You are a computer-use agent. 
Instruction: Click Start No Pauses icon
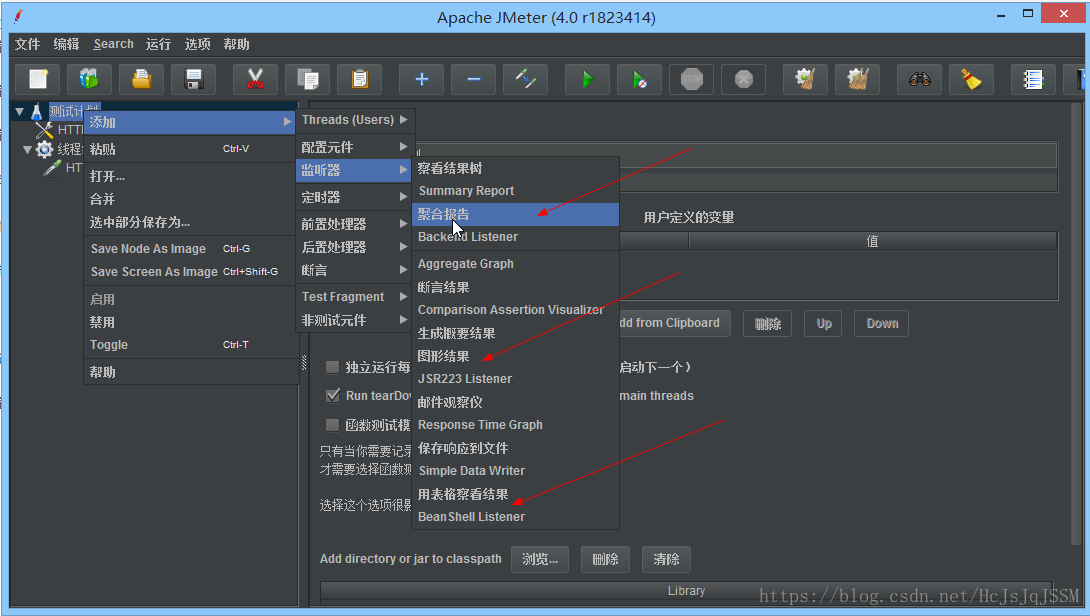(640, 79)
